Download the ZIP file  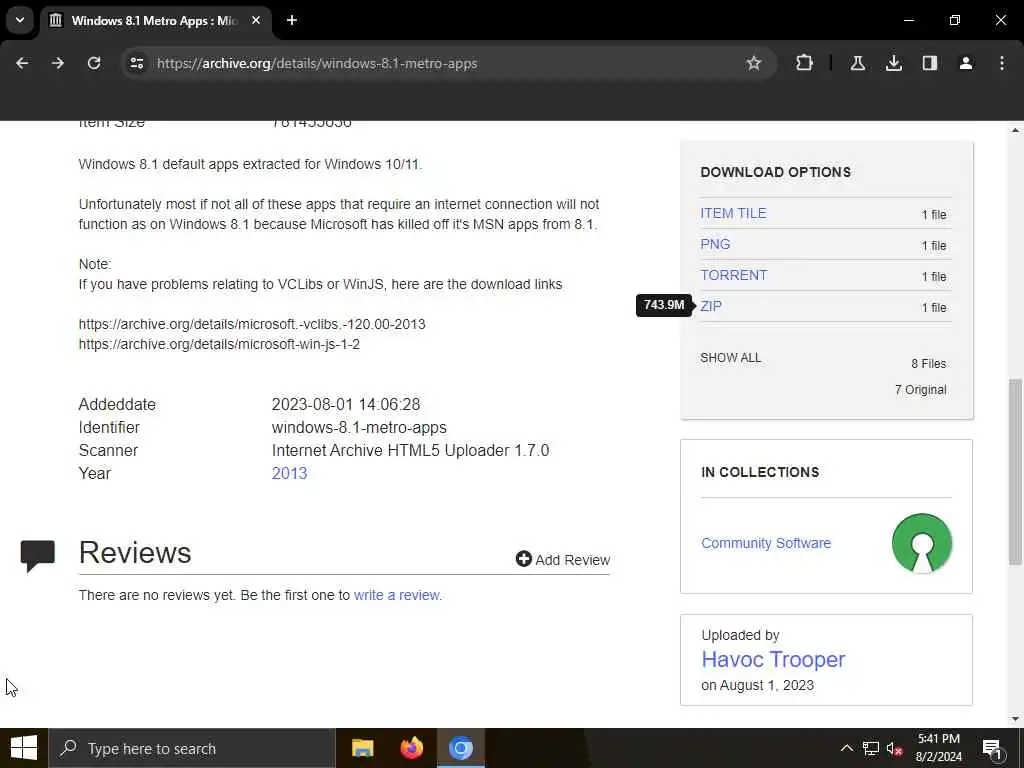coord(711,306)
